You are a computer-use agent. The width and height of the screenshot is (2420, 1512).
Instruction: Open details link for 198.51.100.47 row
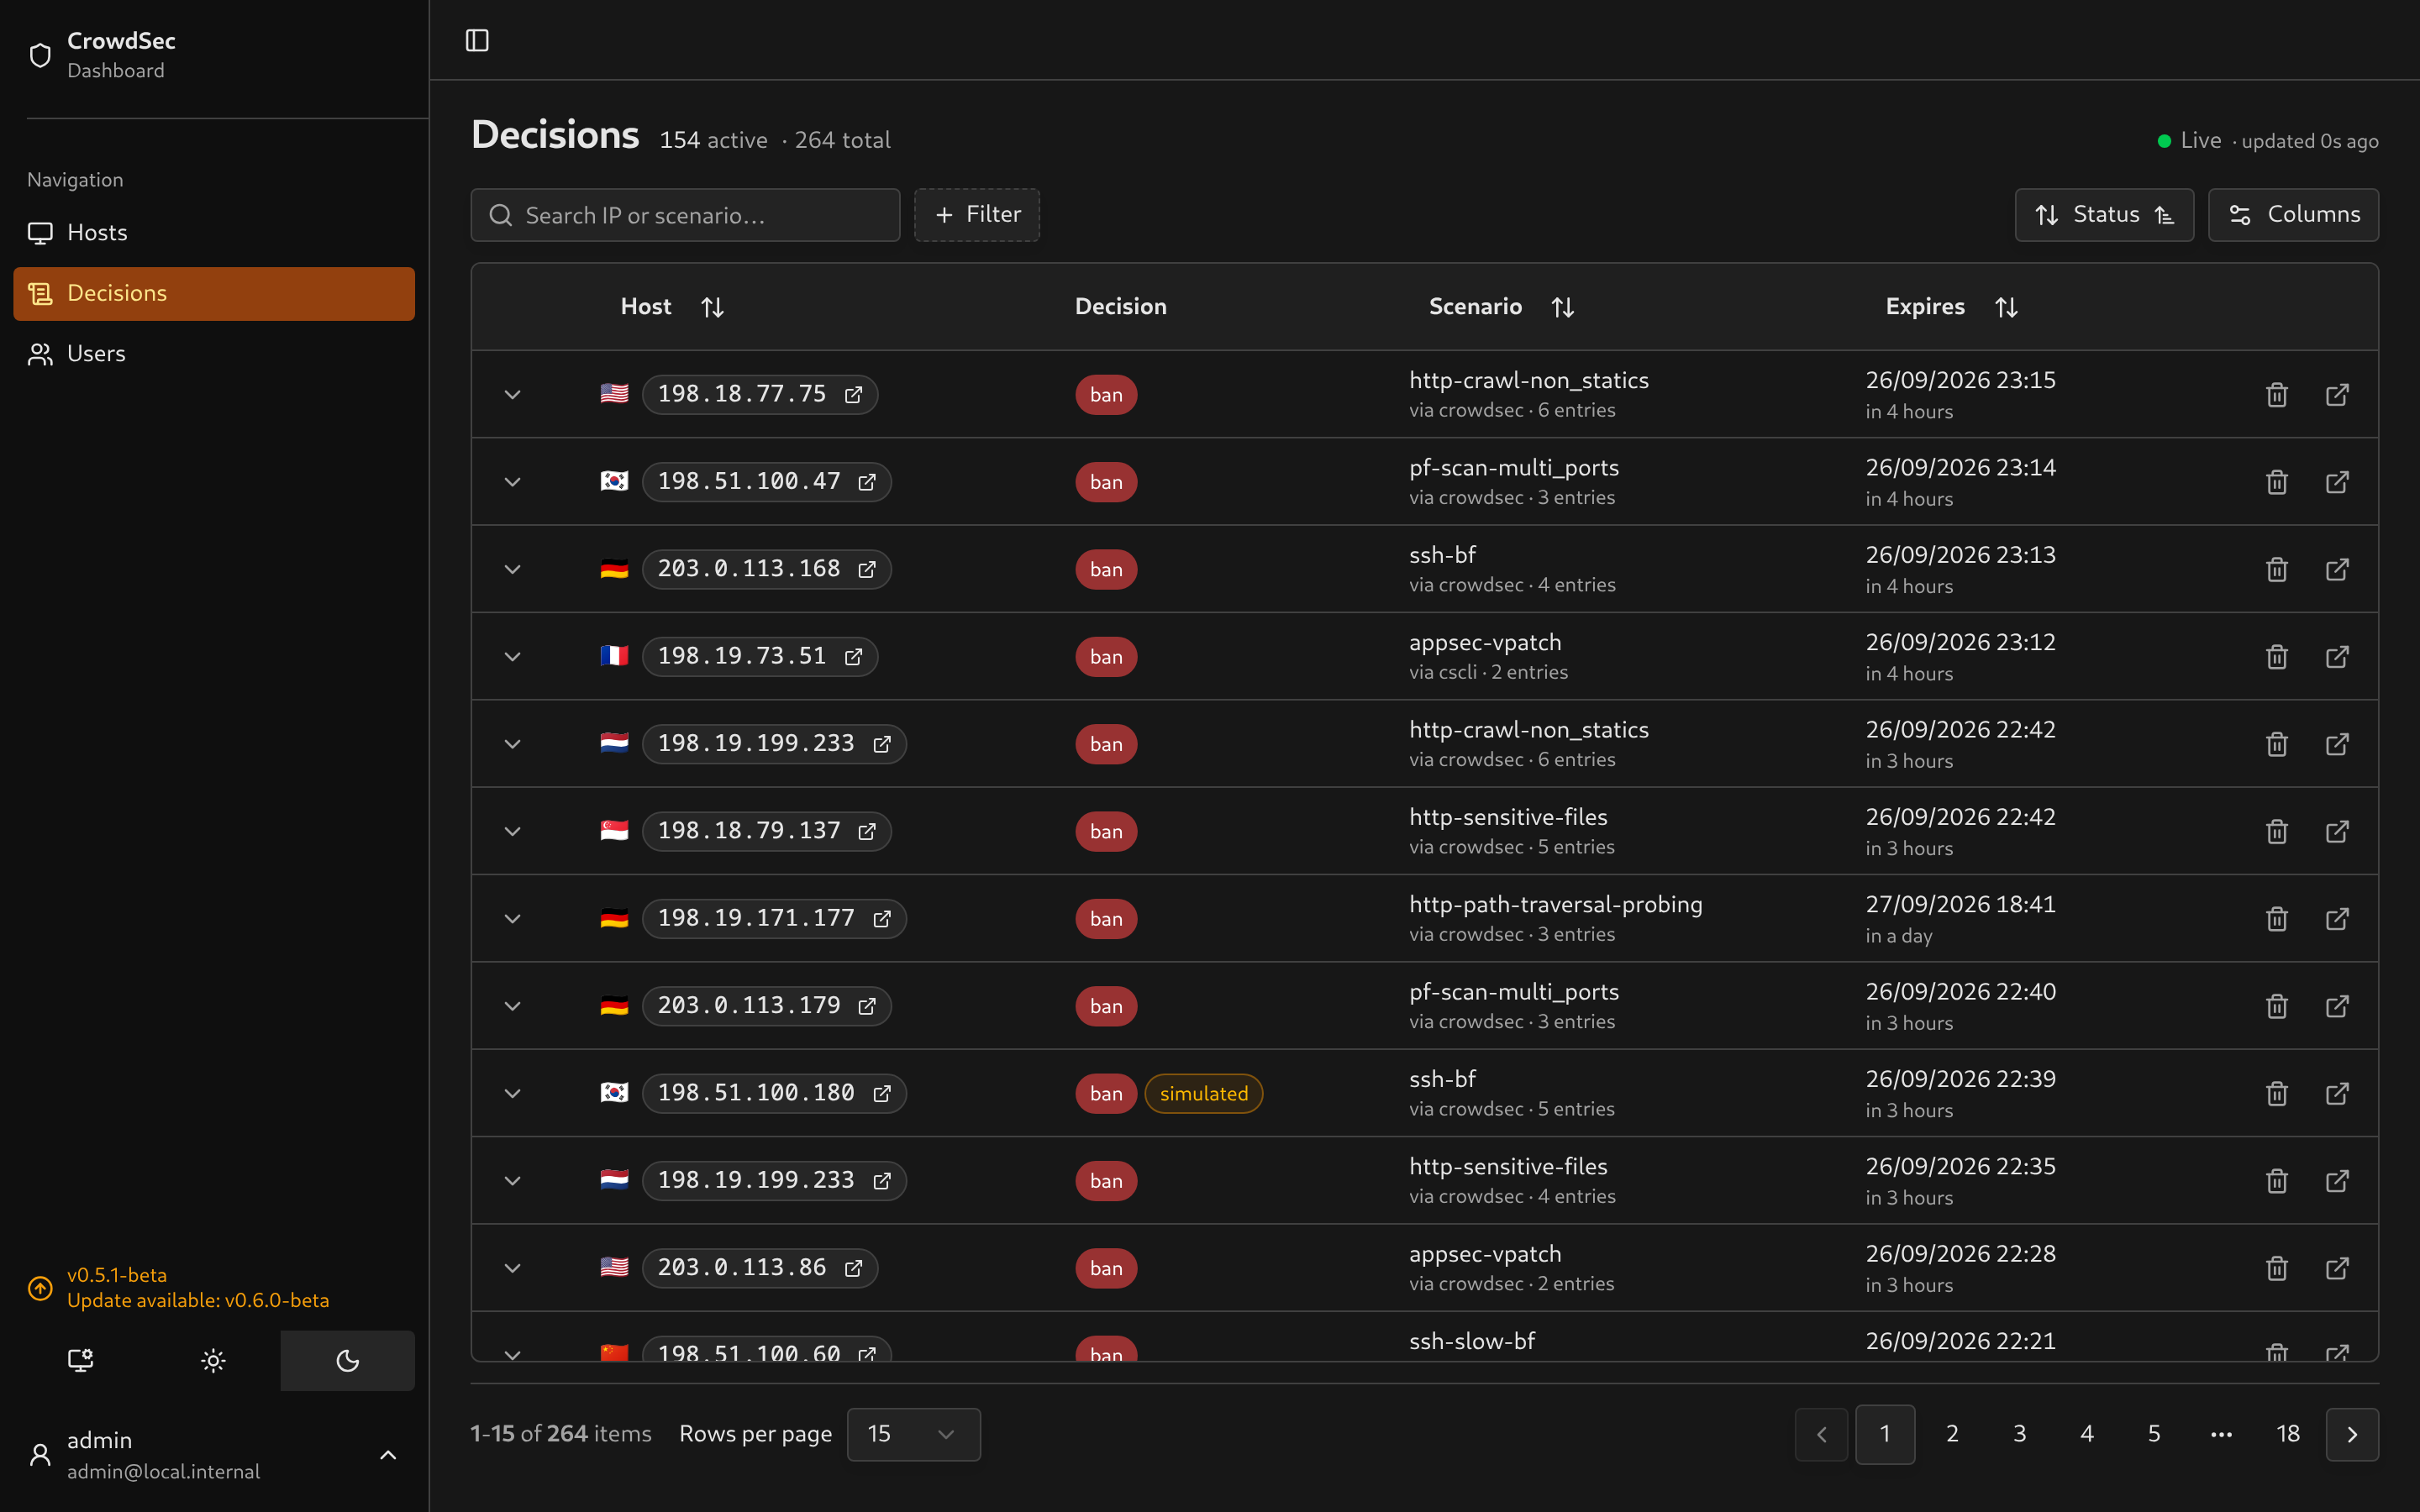tap(2337, 482)
